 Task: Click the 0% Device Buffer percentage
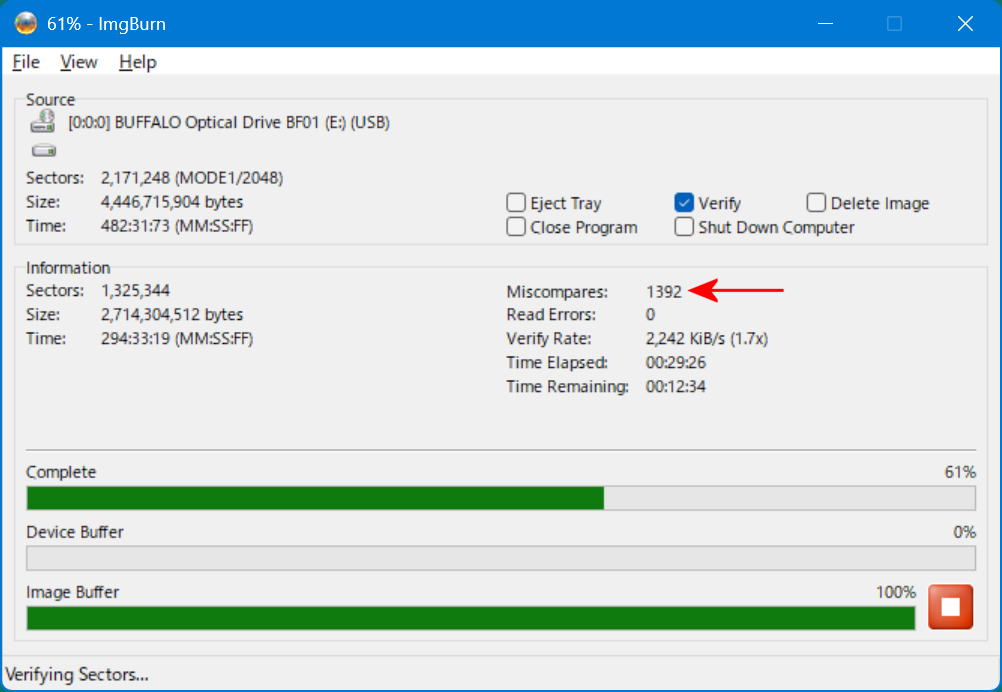964,532
